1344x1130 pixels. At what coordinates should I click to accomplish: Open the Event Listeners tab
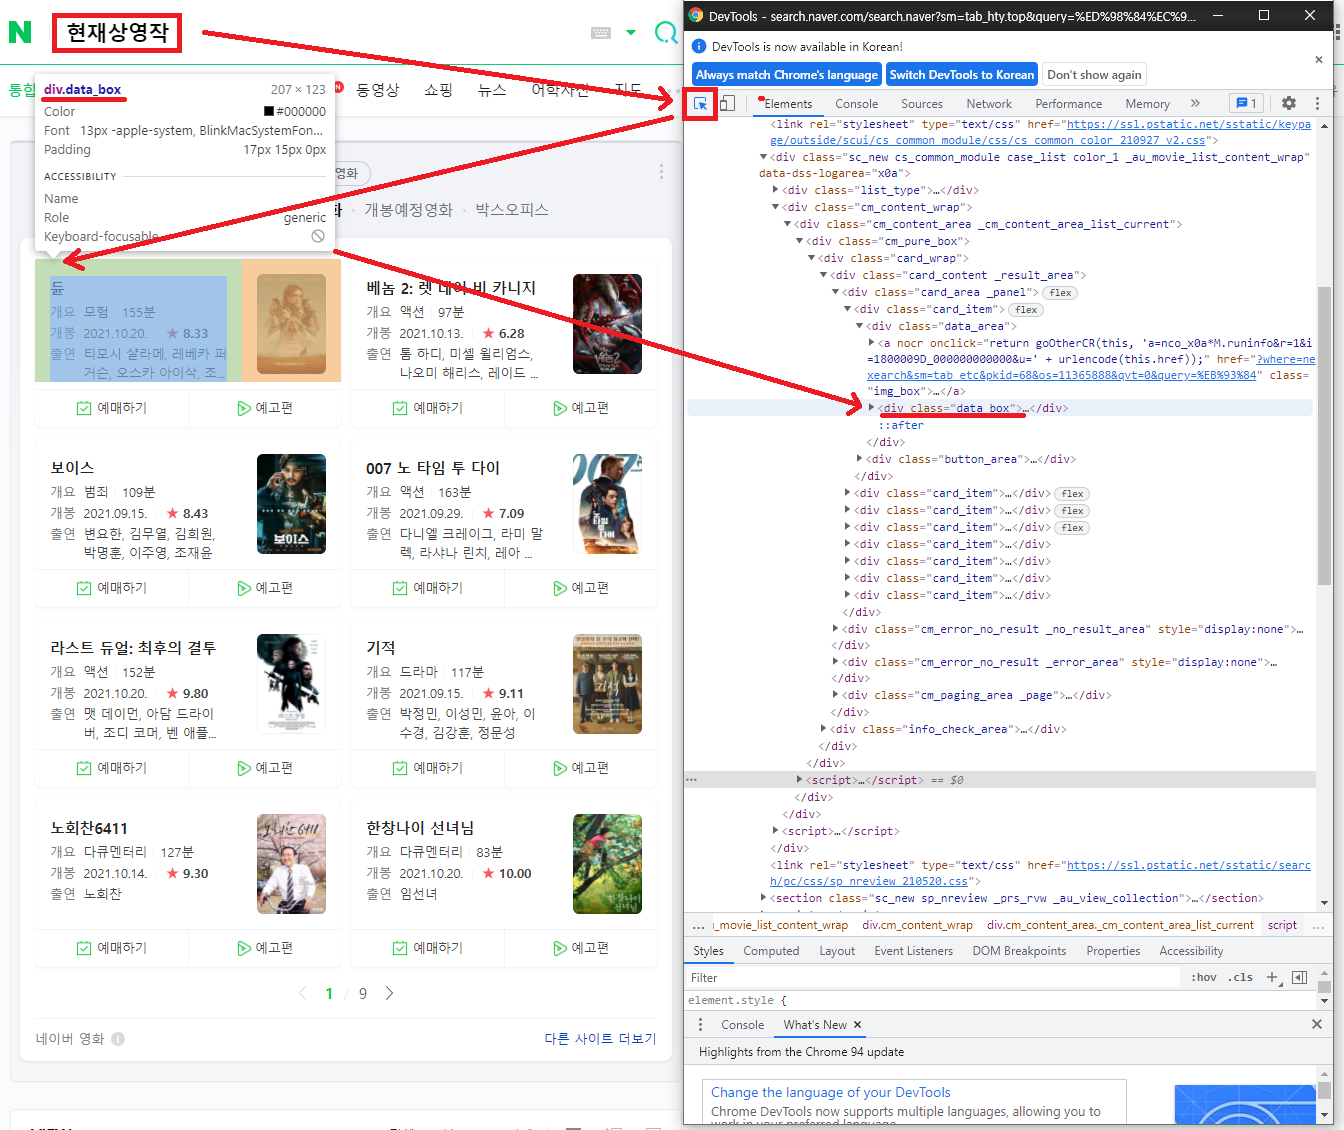(x=914, y=951)
